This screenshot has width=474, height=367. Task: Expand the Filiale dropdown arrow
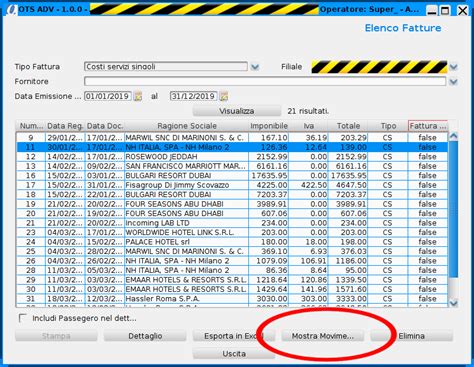tap(453, 67)
